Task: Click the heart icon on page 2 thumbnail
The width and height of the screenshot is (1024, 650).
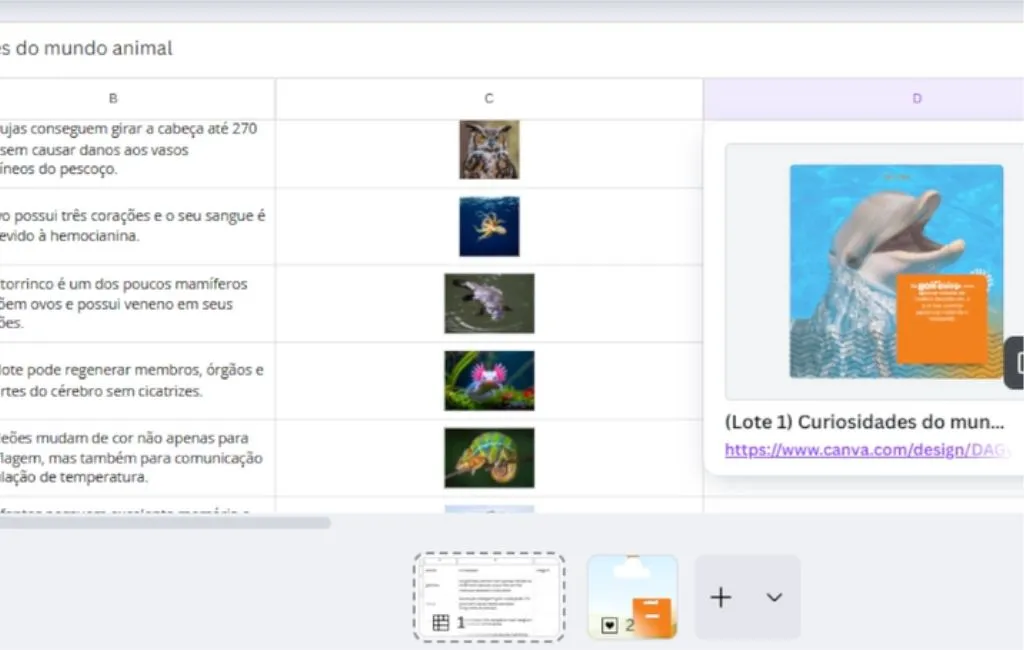Action: 609,625
